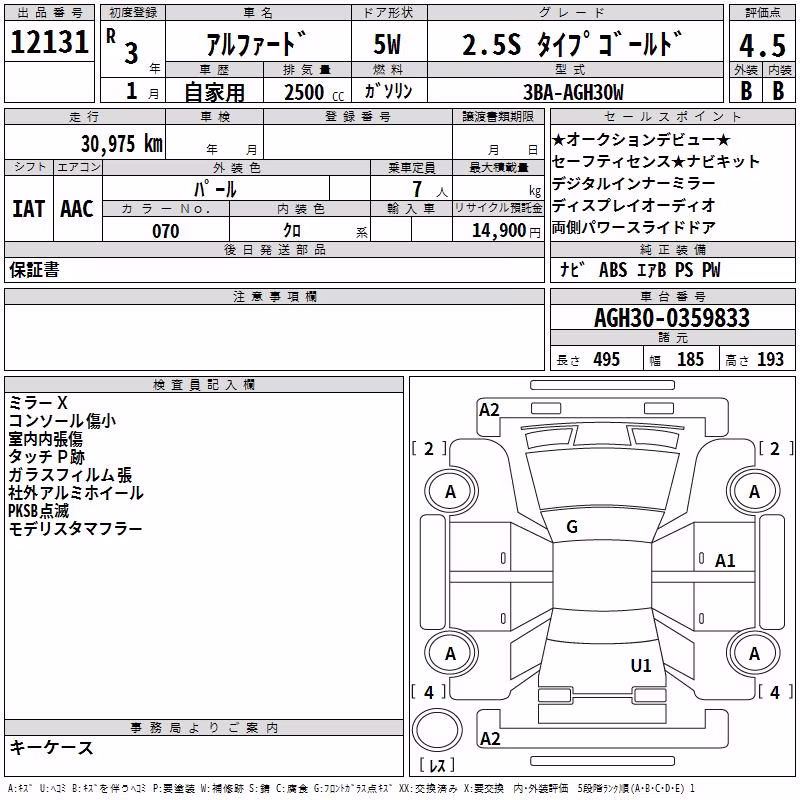Click the interior grade B under 内装

point(778,91)
